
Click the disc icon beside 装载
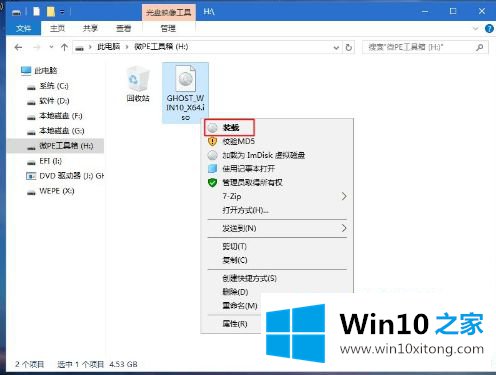click(x=212, y=128)
